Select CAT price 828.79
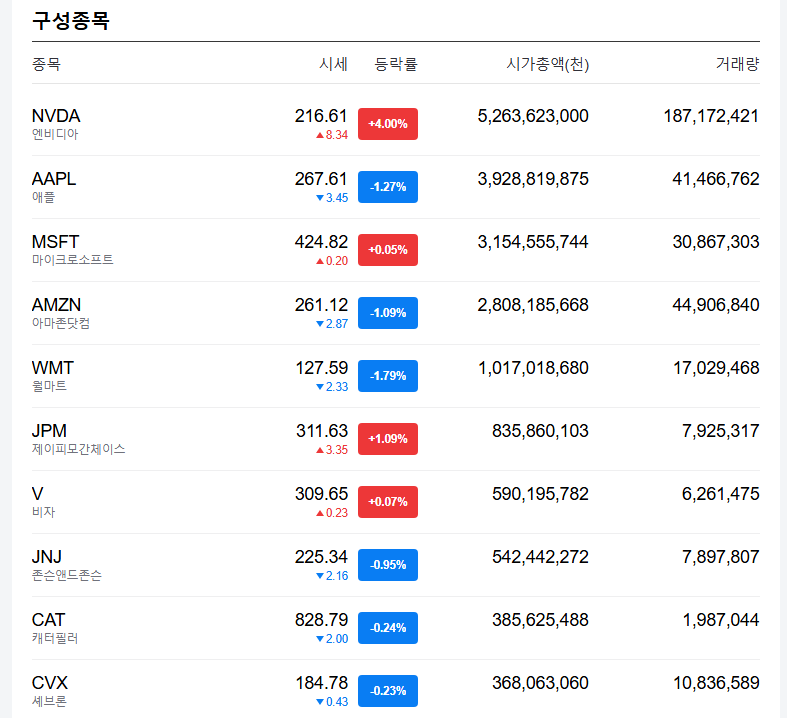The image size is (787, 718). coord(321,620)
